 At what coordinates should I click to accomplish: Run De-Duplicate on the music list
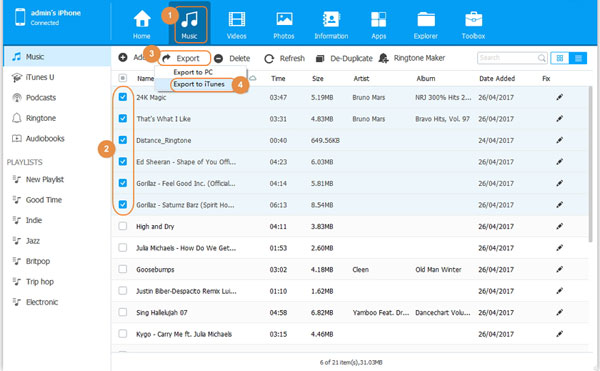(x=344, y=58)
